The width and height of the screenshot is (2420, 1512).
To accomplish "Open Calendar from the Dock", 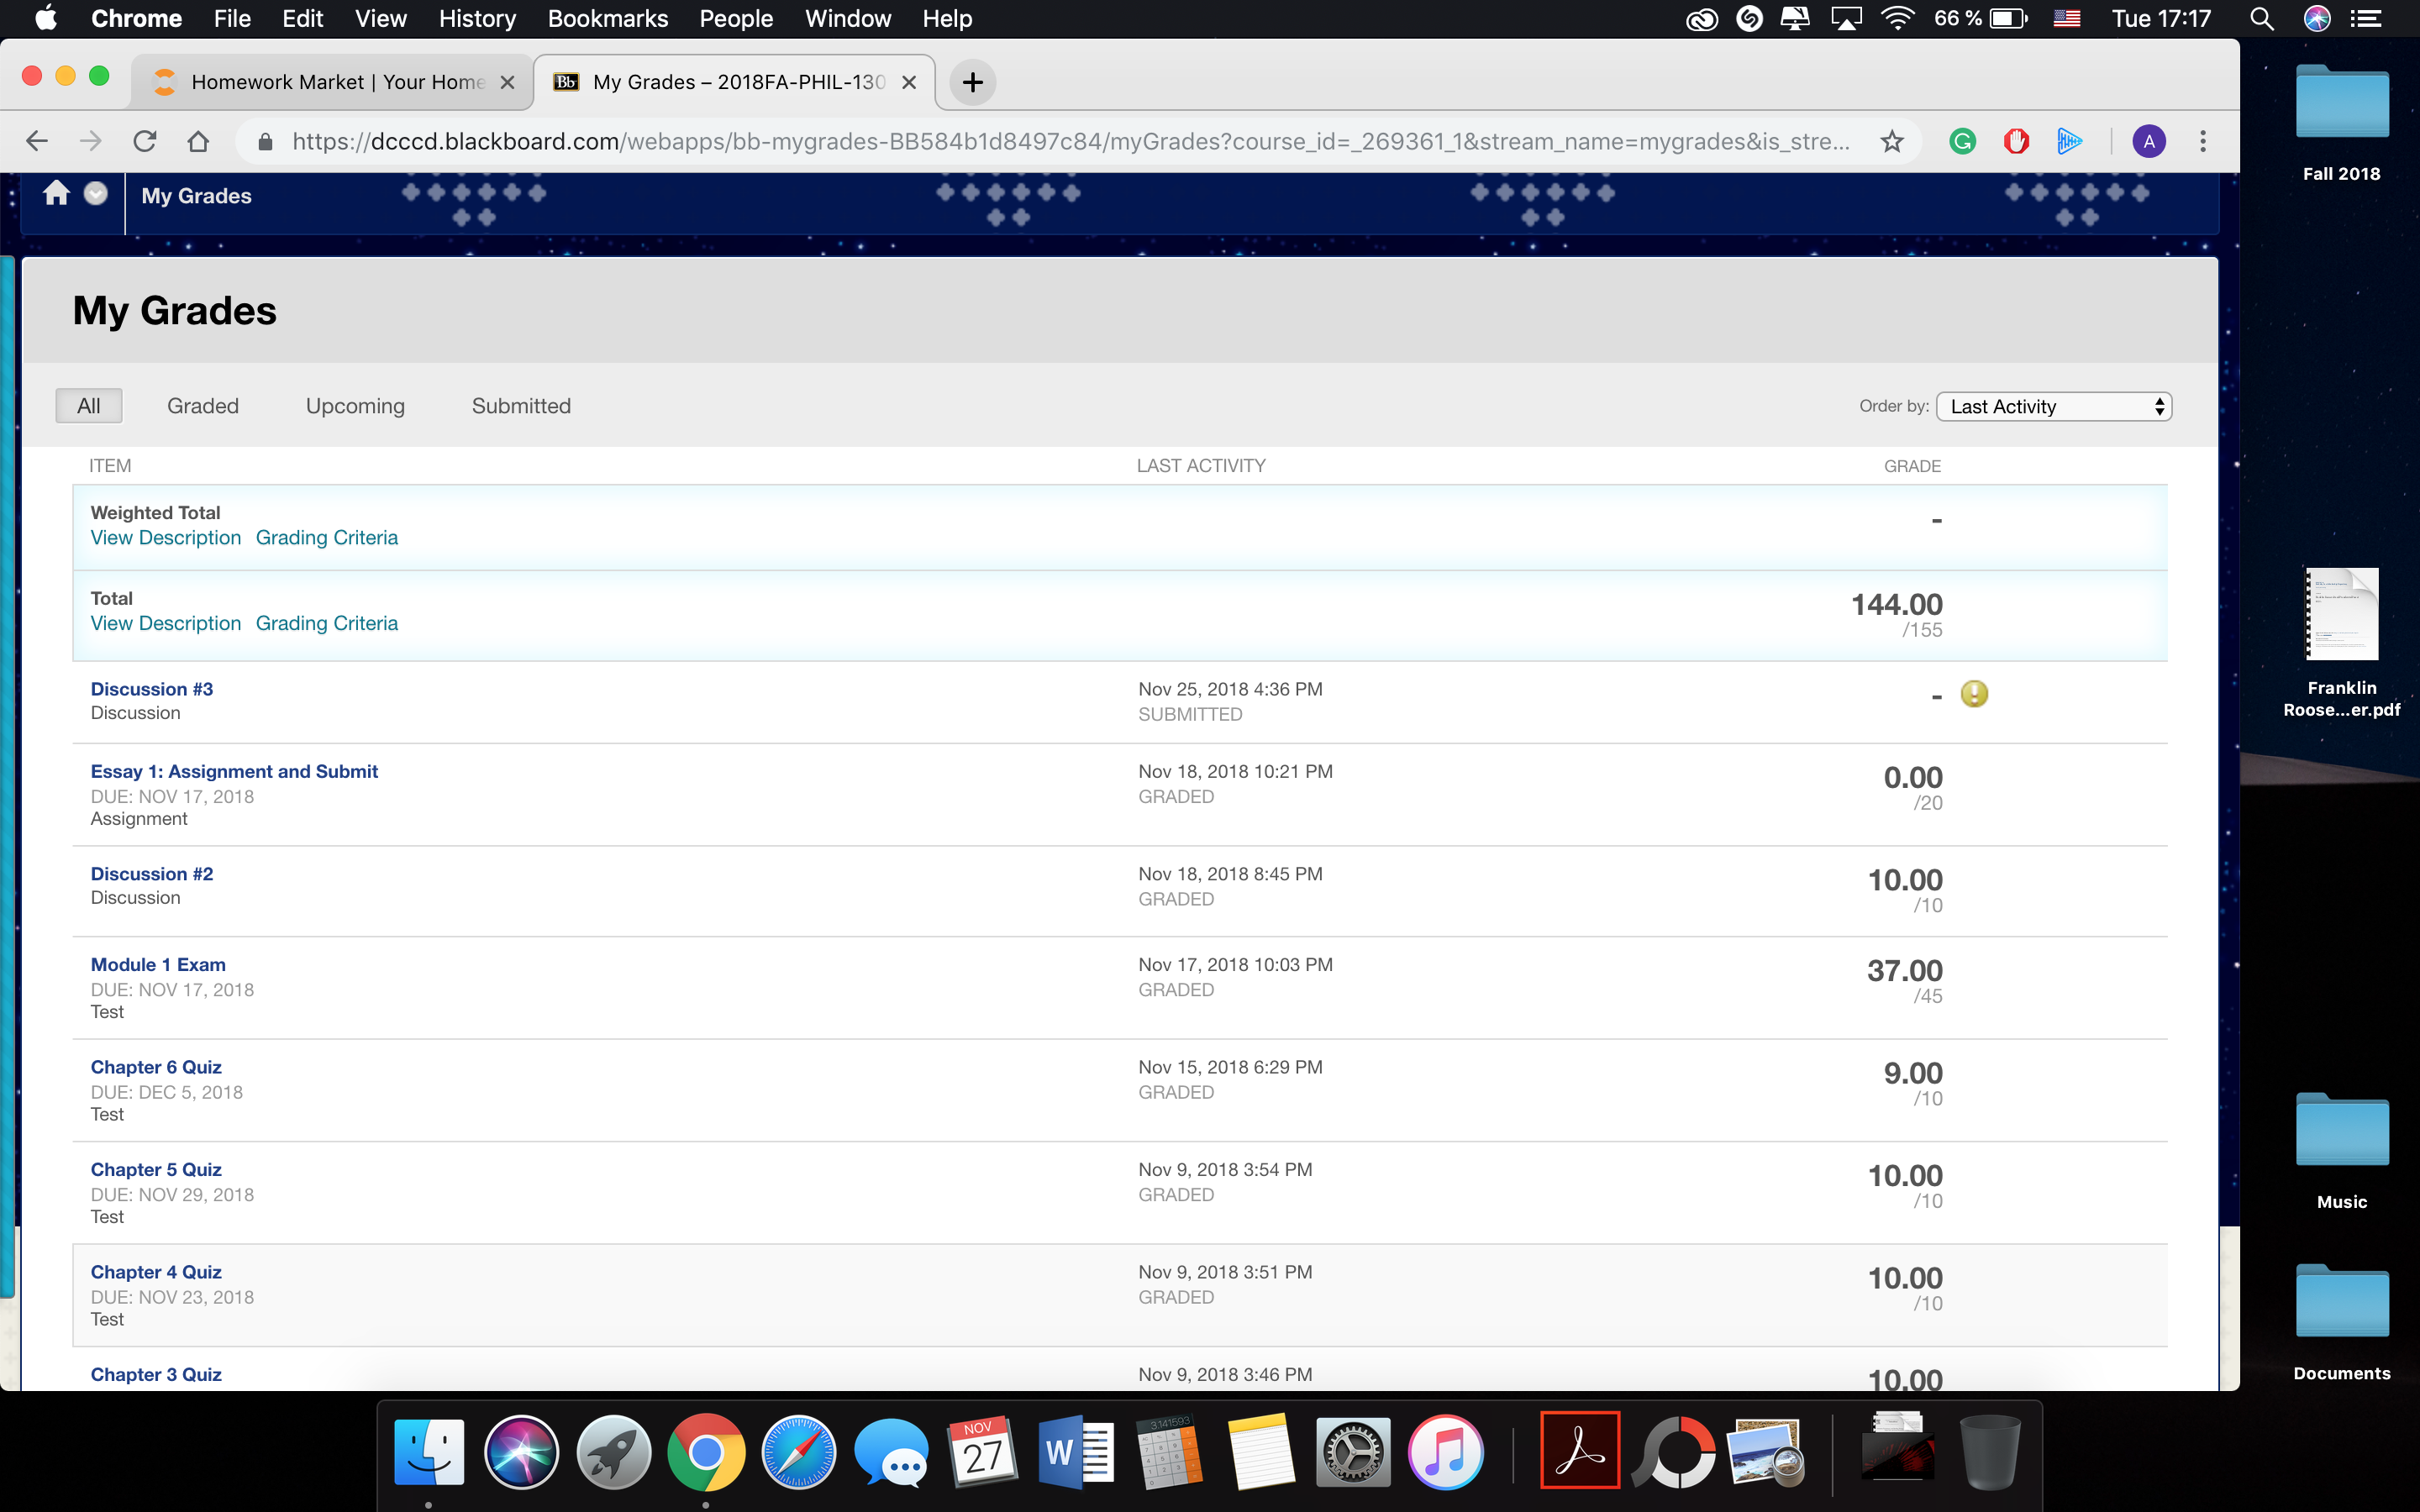I will point(983,1452).
